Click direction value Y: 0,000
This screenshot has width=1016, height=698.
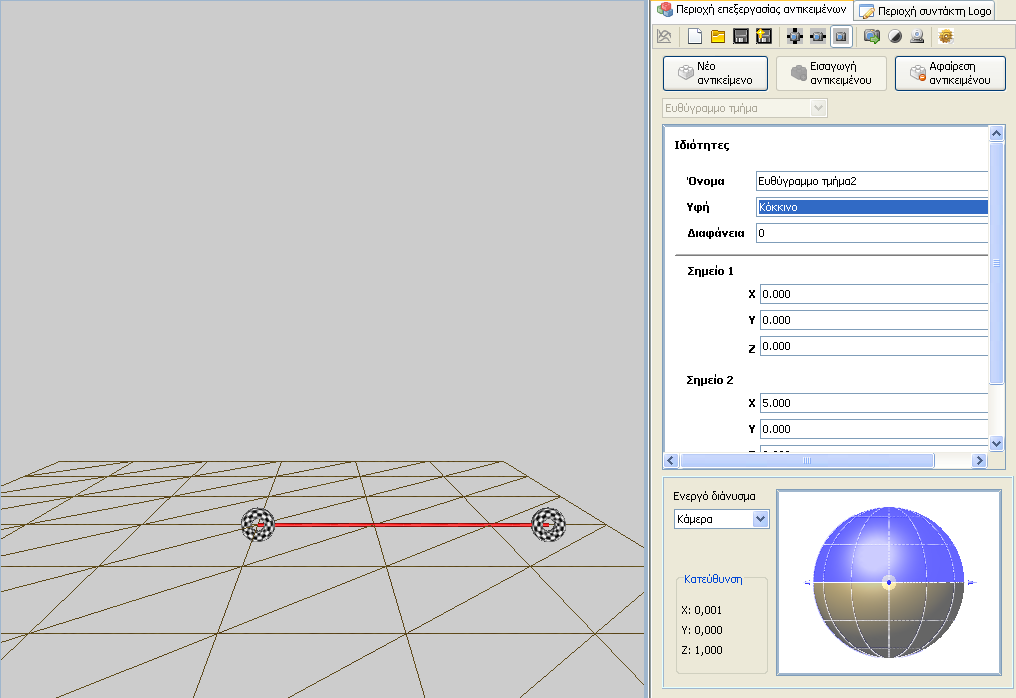click(x=702, y=630)
